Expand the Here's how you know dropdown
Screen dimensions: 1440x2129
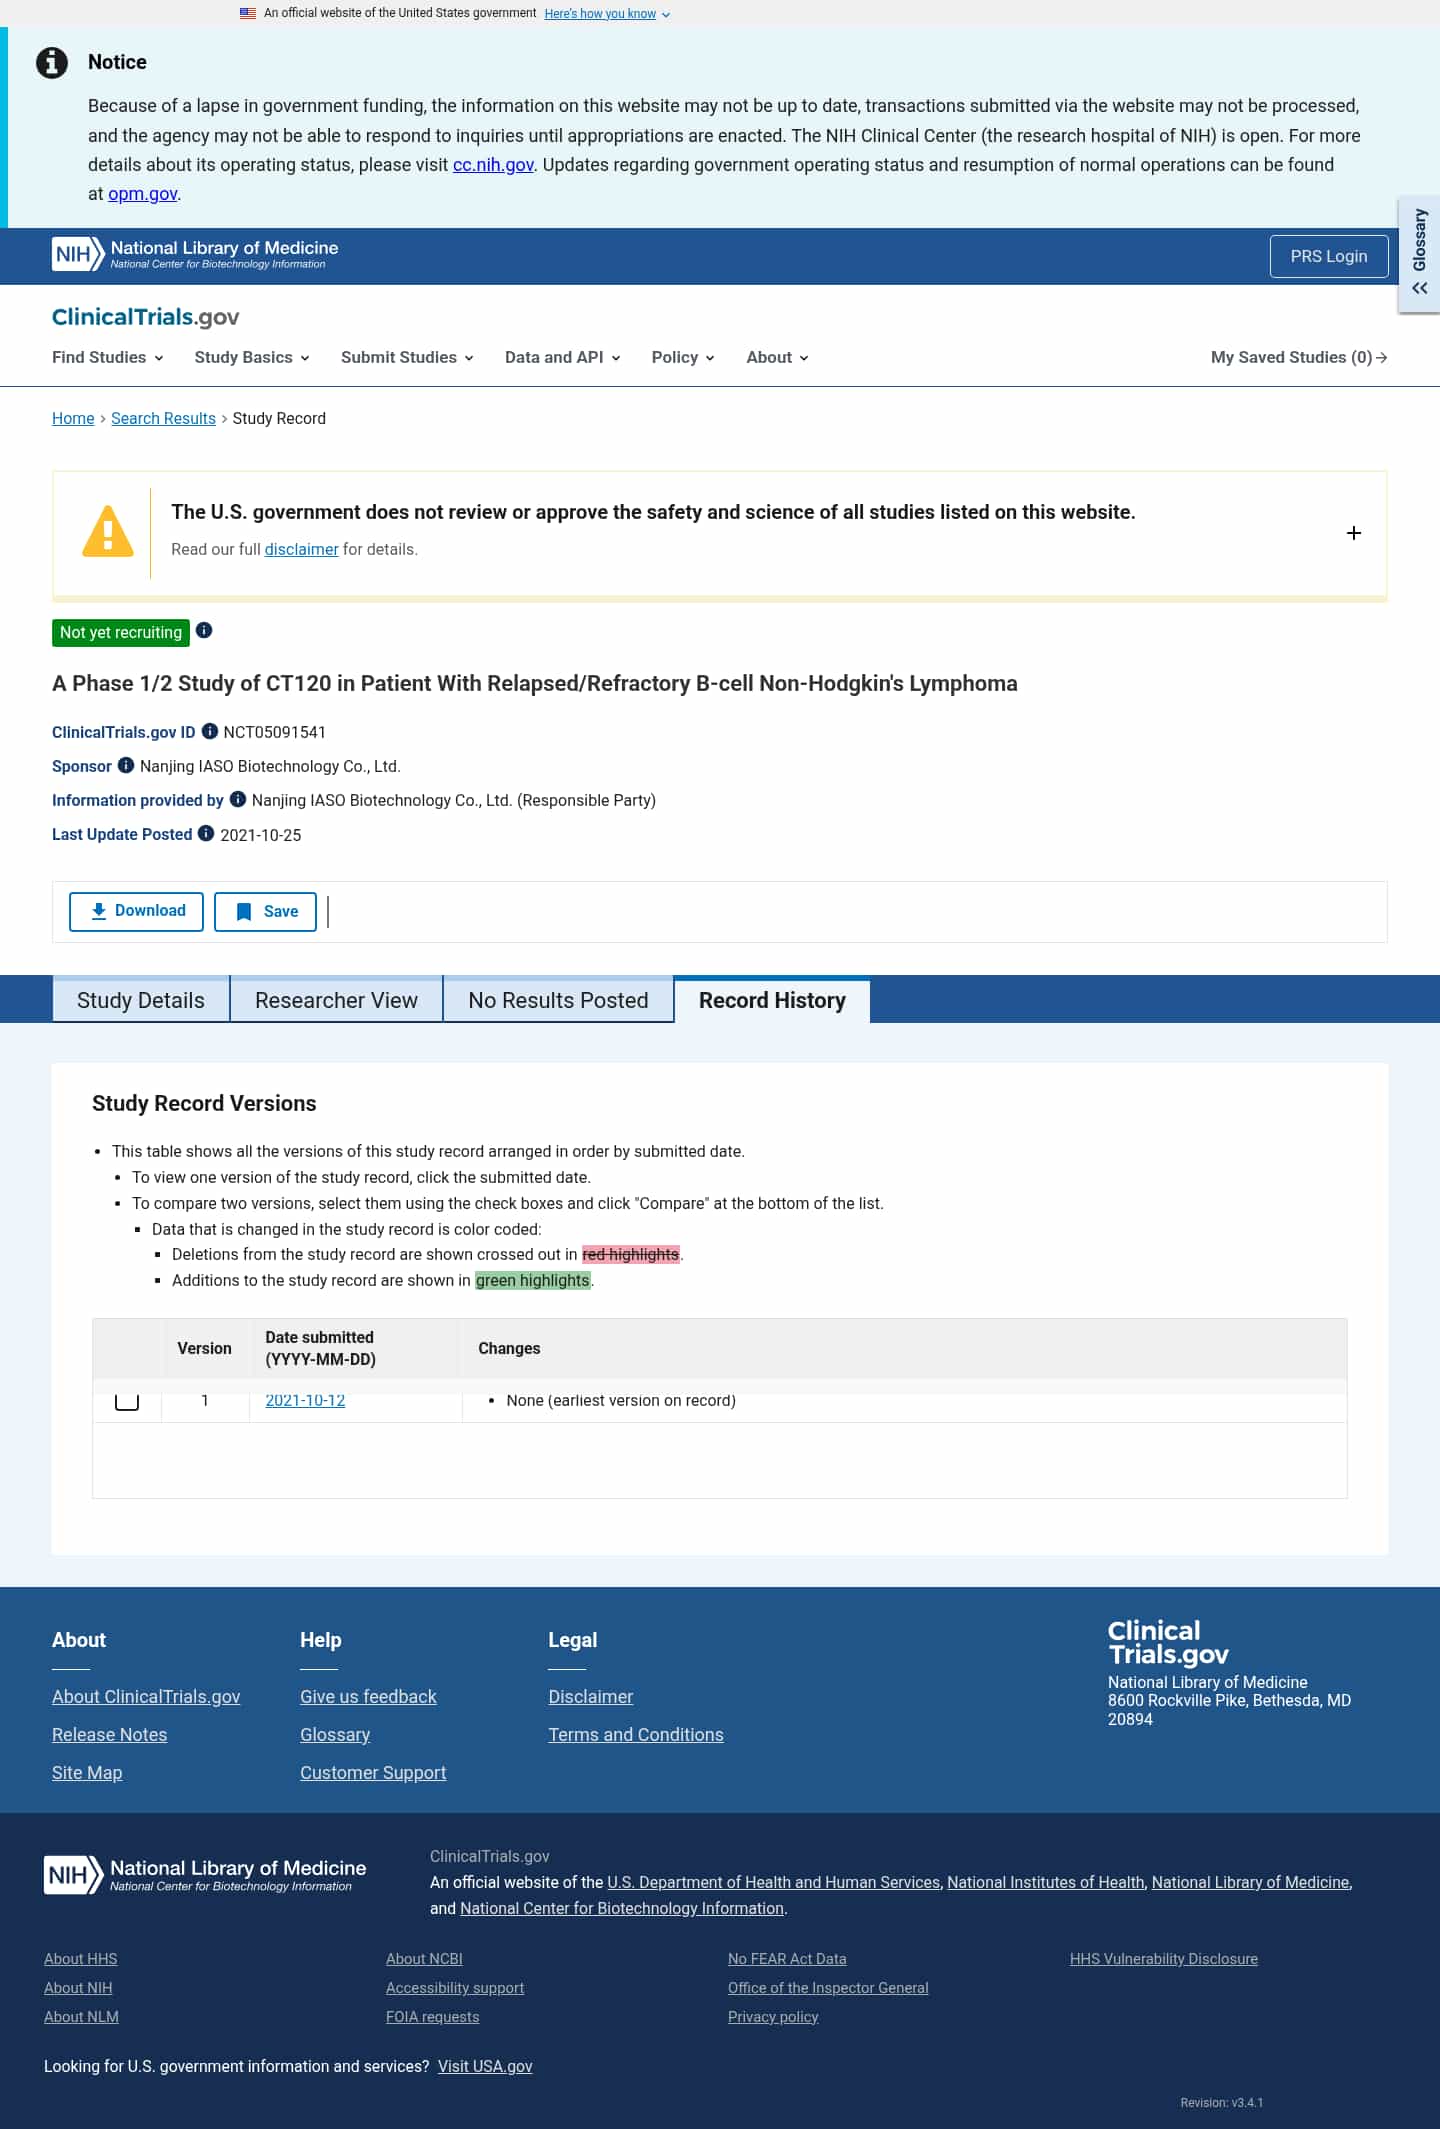click(607, 14)
